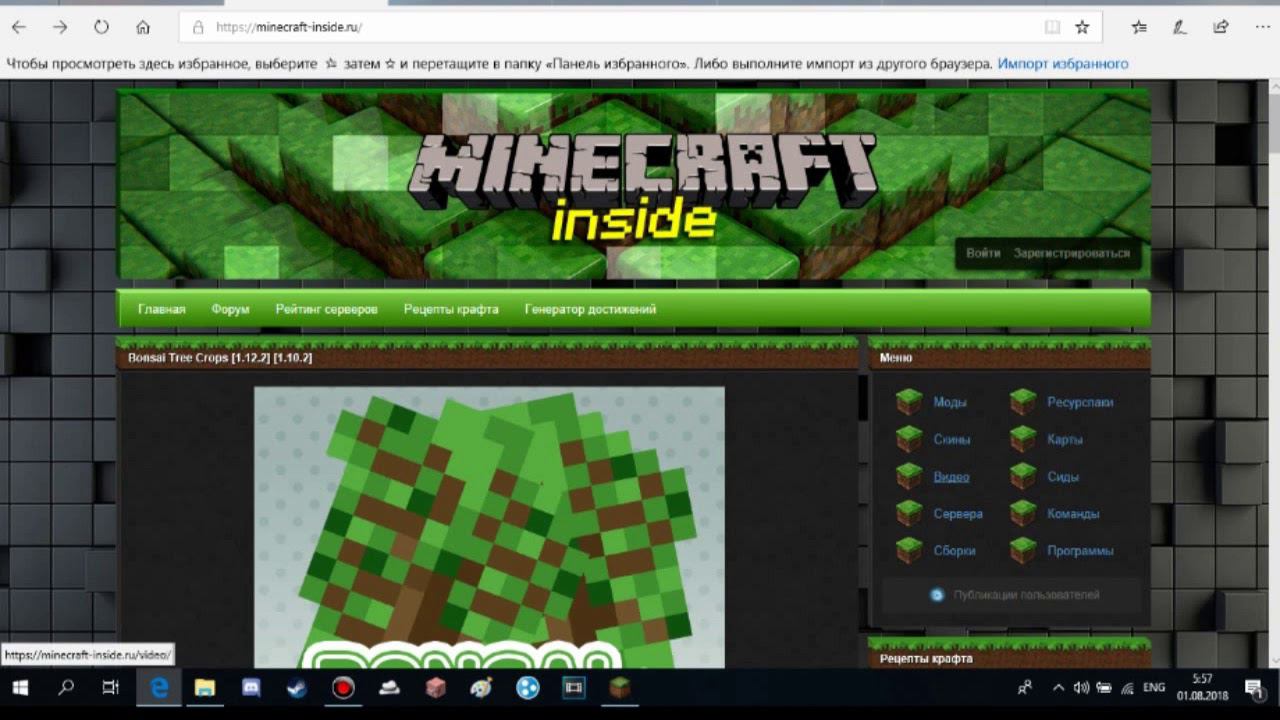Open the add notes pen icon
This screenshot has width=1280, height=720.
(1180, 27)
